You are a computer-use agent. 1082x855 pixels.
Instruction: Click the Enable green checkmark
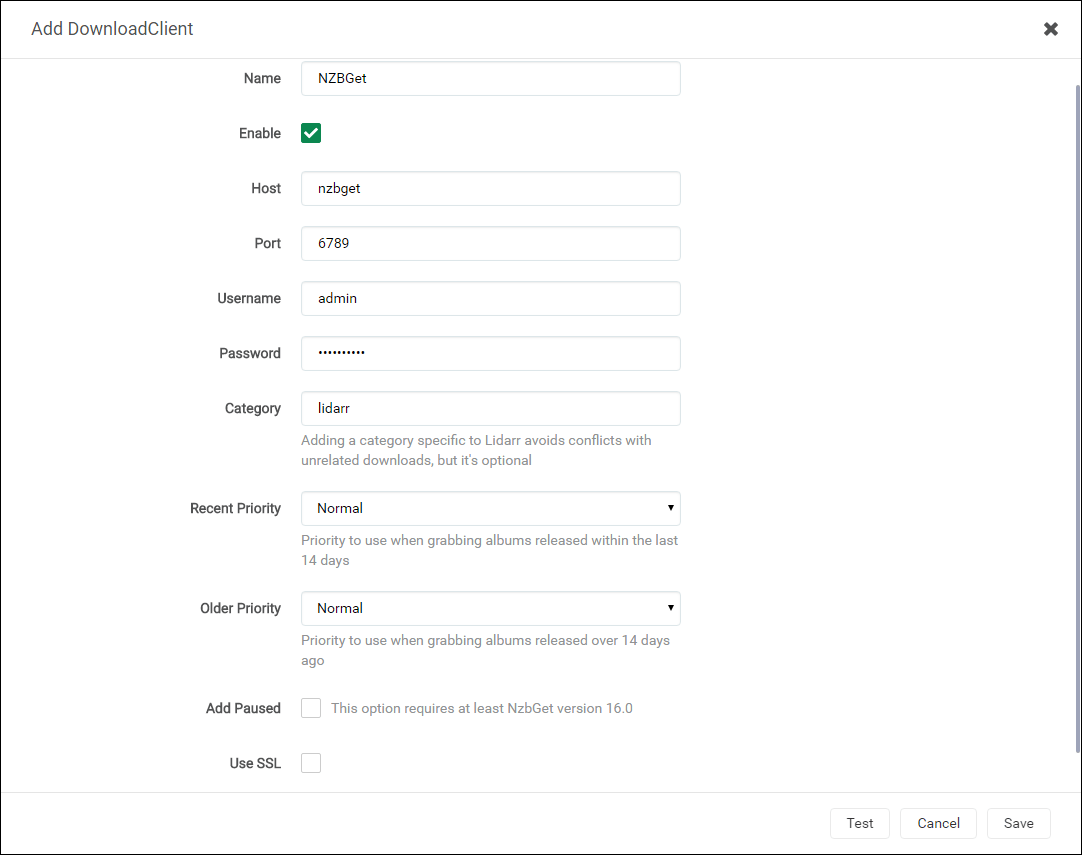[x=310, y=133]
